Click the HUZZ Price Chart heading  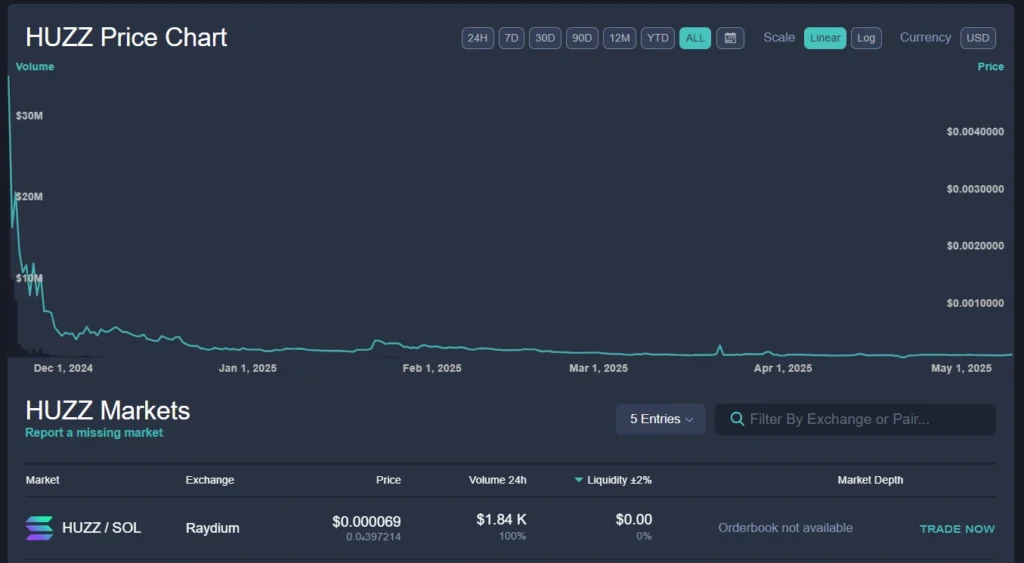(126, 37)
